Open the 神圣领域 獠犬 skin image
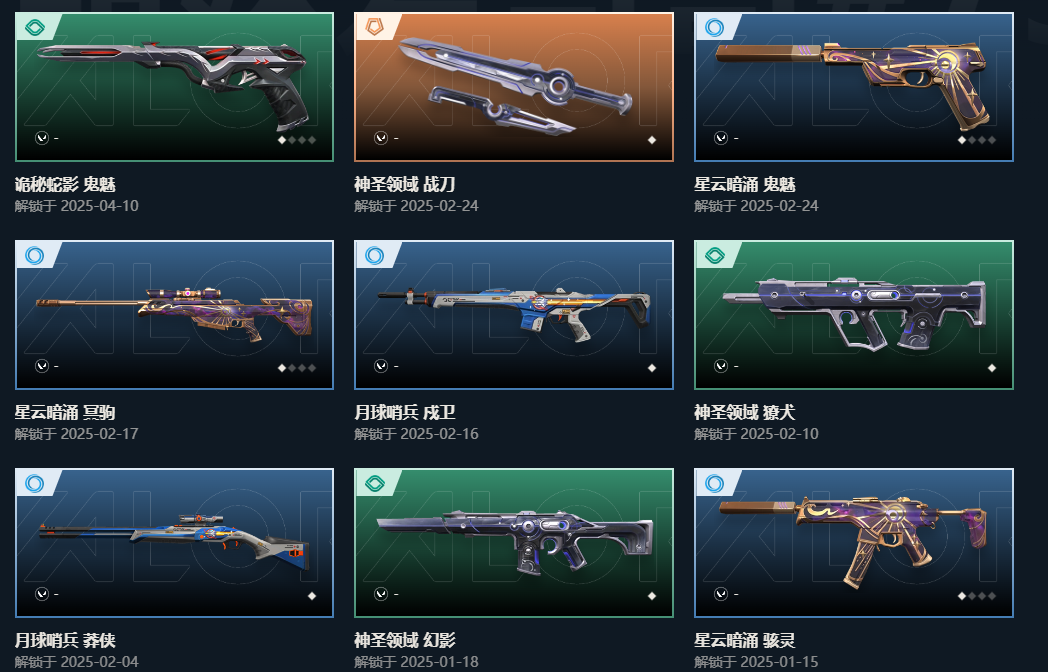This screenshot has width=1048, height=672. click(854, 315)
